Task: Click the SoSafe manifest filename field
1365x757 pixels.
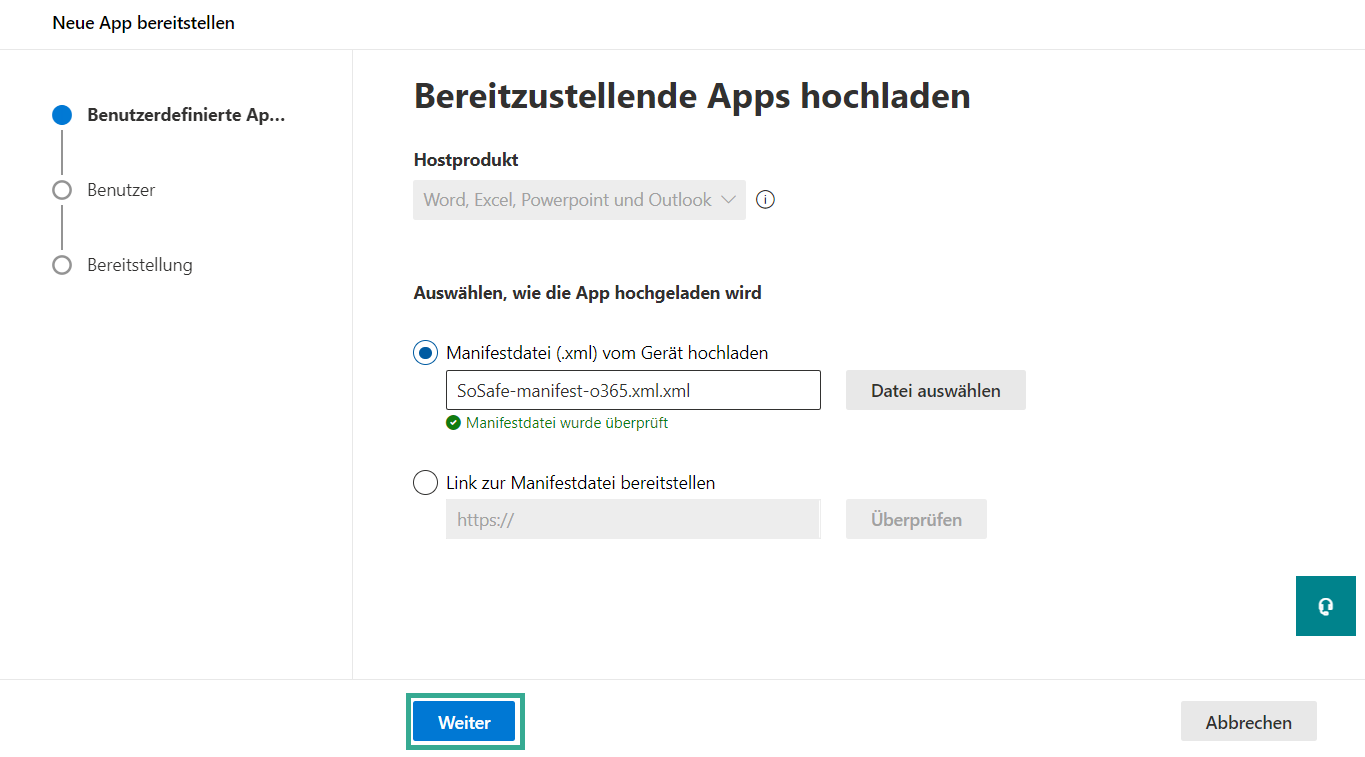Action: tap(632, 391)
